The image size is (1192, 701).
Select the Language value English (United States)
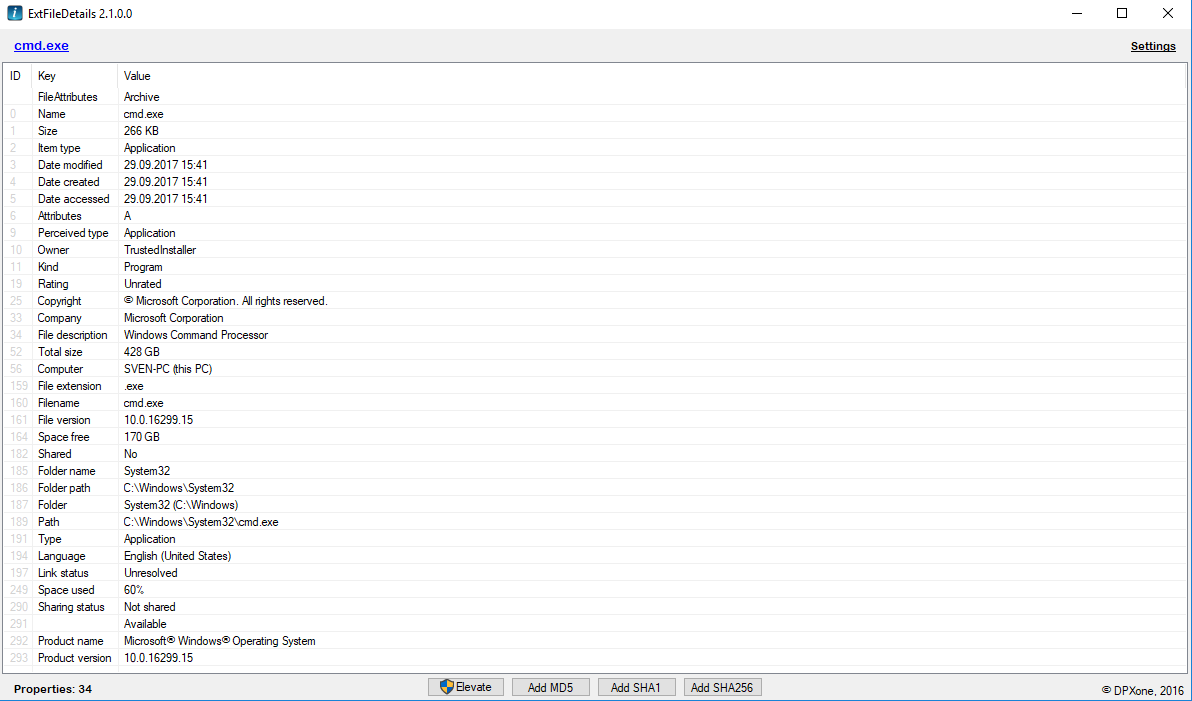[177, 556]
